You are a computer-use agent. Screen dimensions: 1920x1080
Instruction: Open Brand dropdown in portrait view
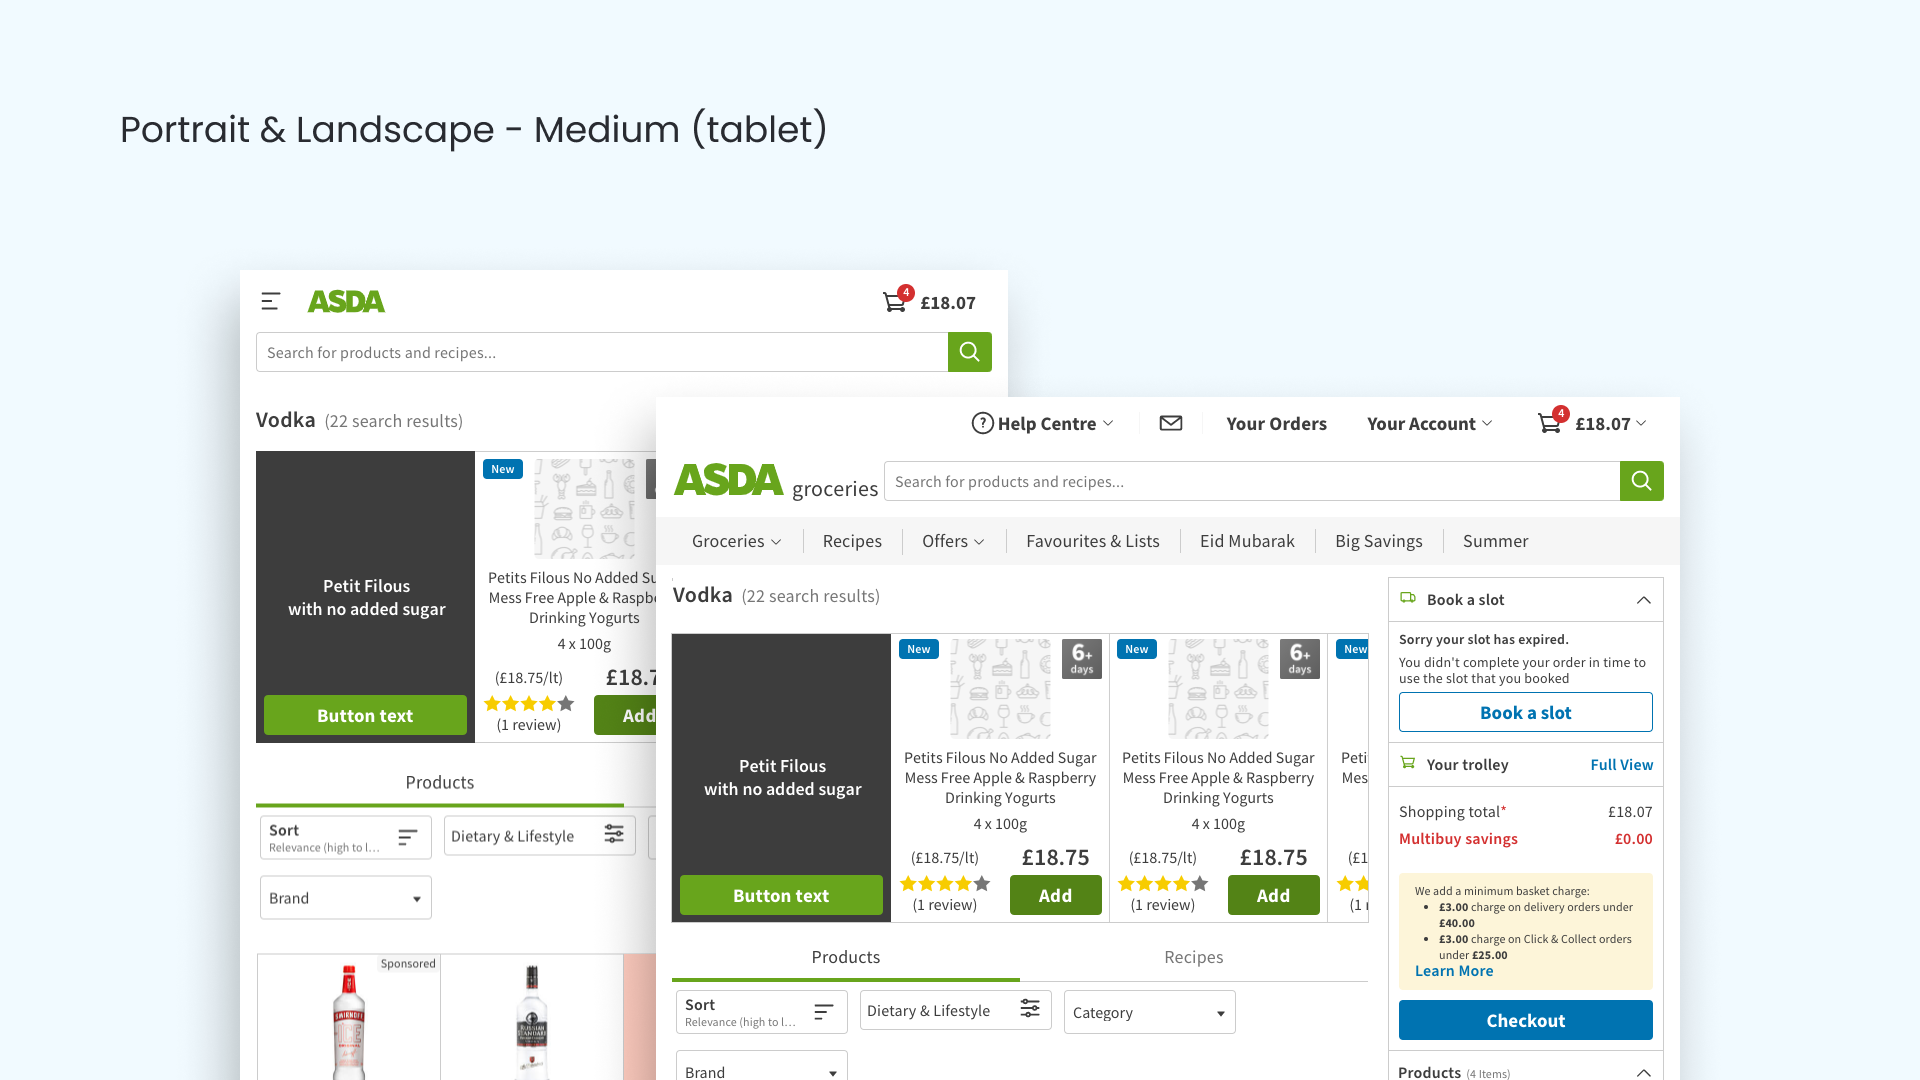click(x=345, y=898)
